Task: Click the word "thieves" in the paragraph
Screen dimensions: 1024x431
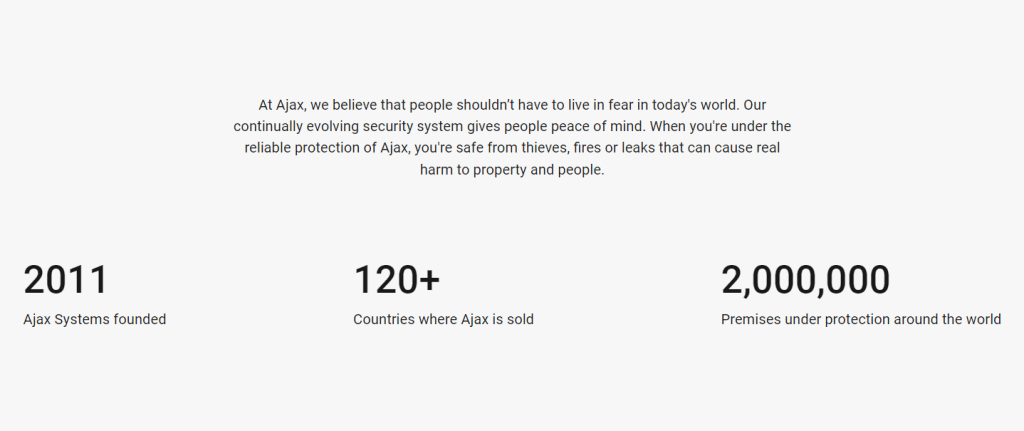Action: 545,148
